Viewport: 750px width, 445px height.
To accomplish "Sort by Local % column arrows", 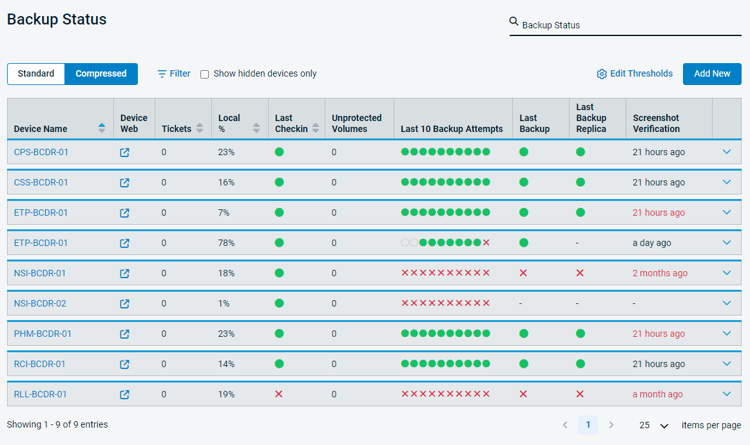I will [x=256, y=128].
